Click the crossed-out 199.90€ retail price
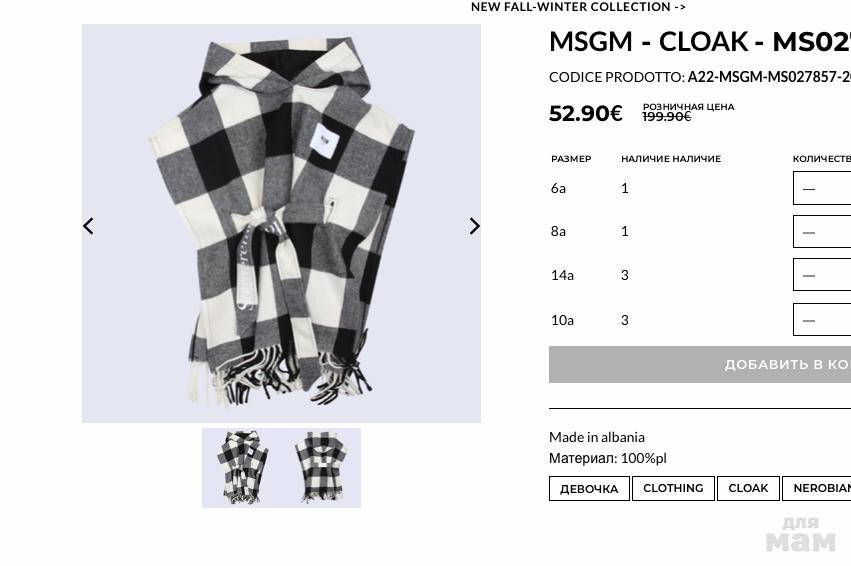 (x=667, y=117)
